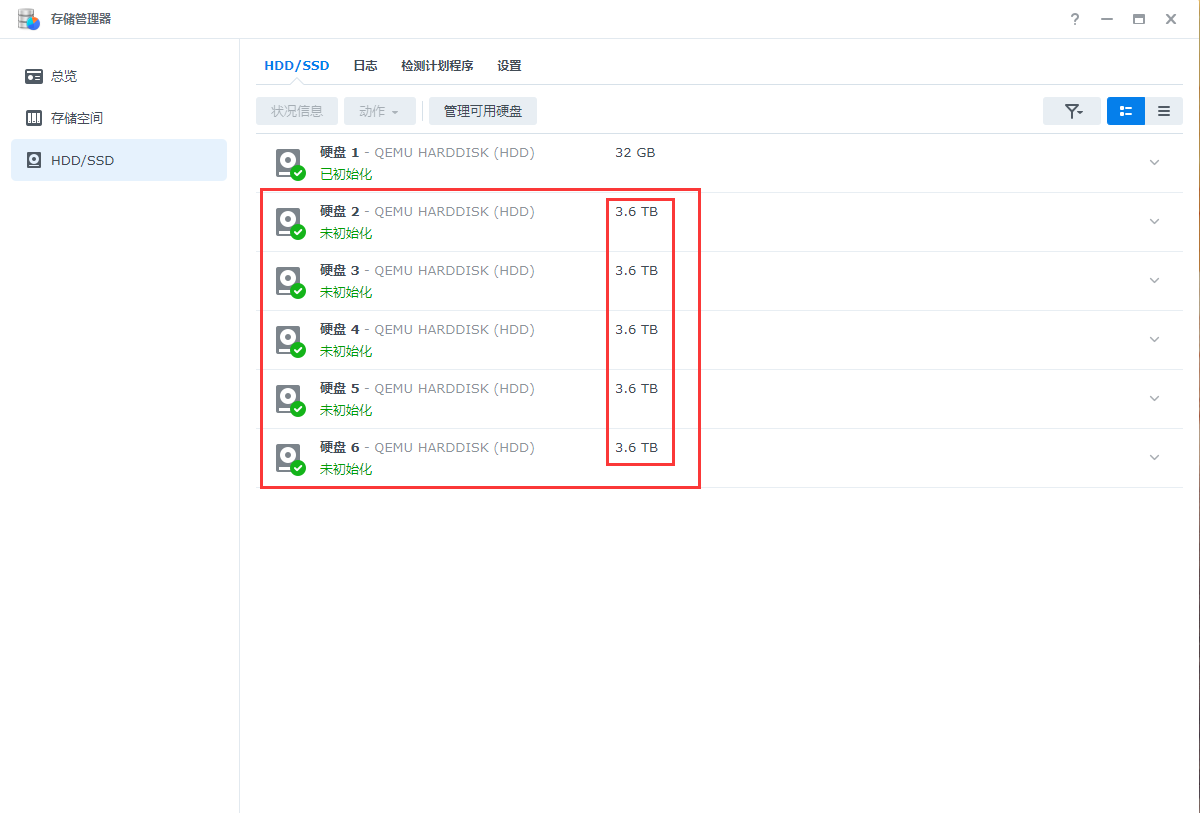This screenshot has width=1200, height=813.
Task: Click the 状况信息 button
Action: point(296,111)
